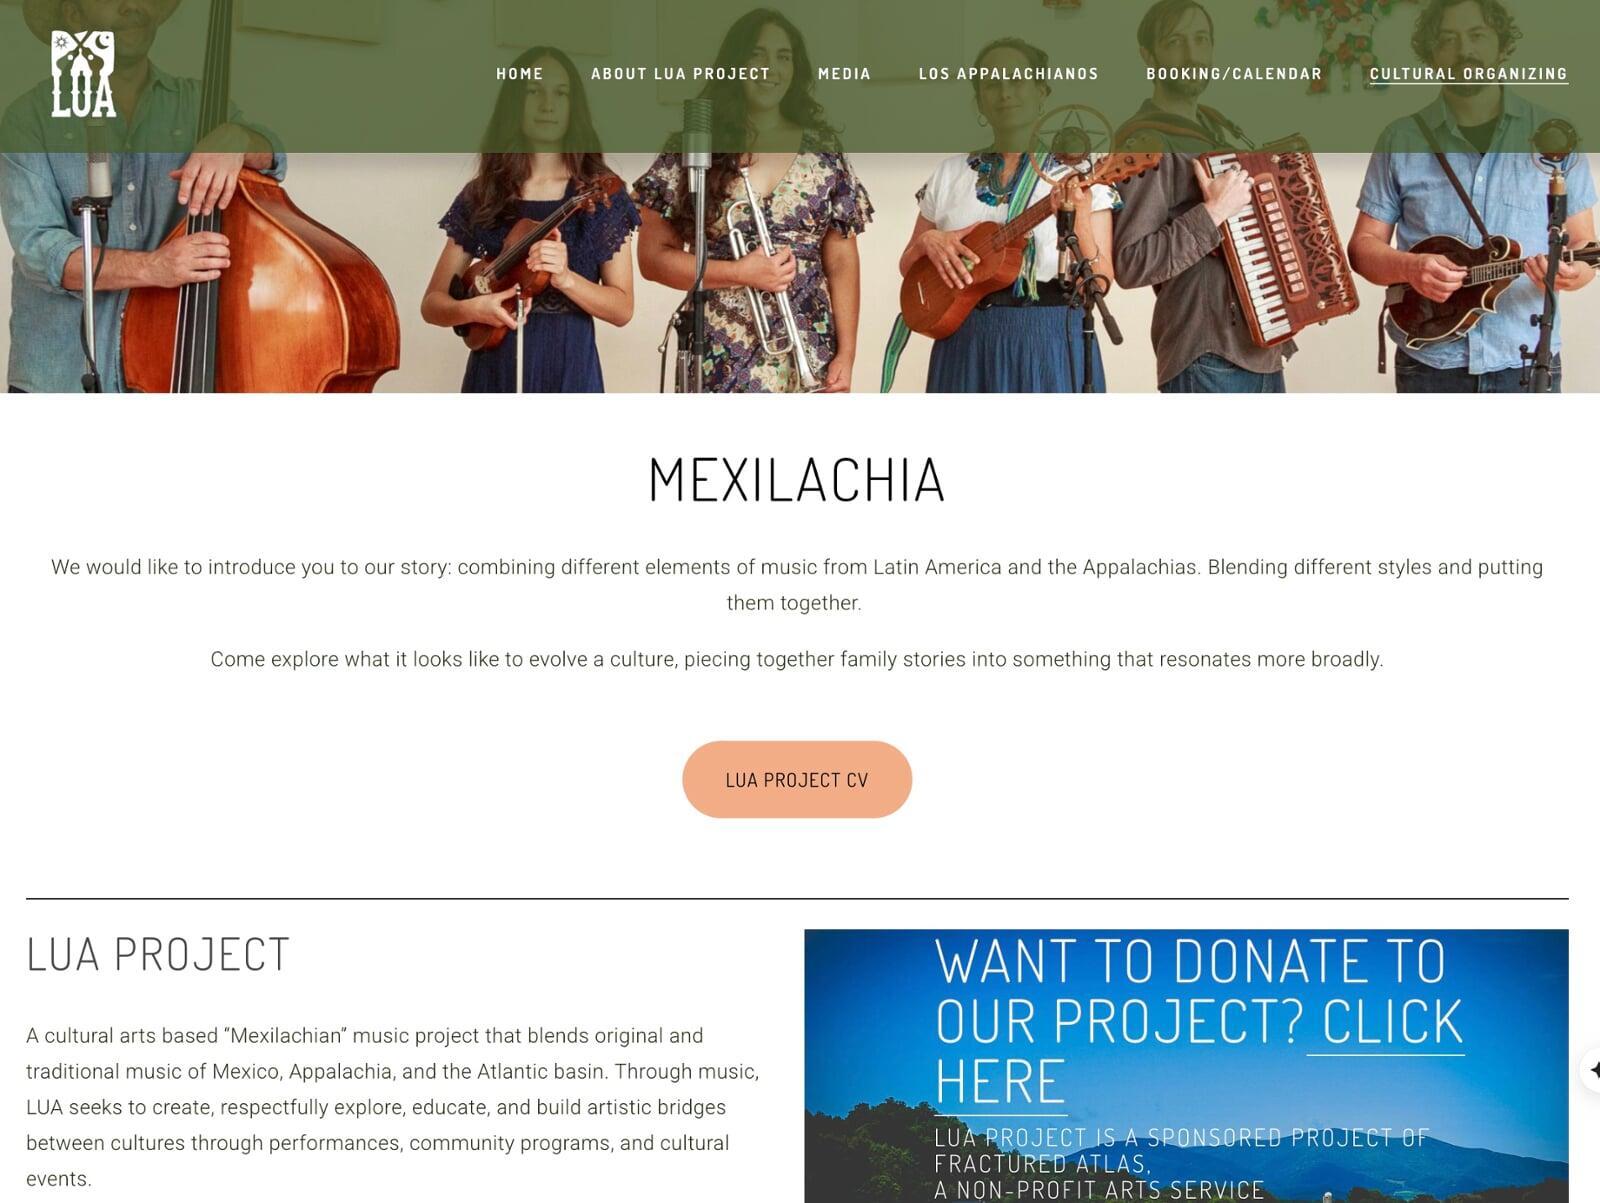Open LOS APPALACHIANOS in the navigation

coord(1008,74)
